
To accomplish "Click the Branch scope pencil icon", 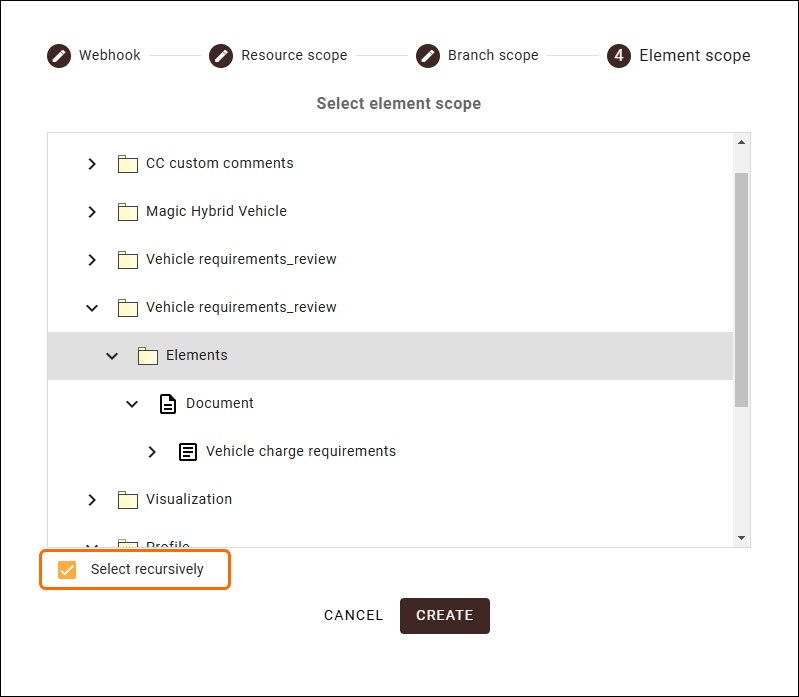I will pyautogui.click(x=428, y=56).
